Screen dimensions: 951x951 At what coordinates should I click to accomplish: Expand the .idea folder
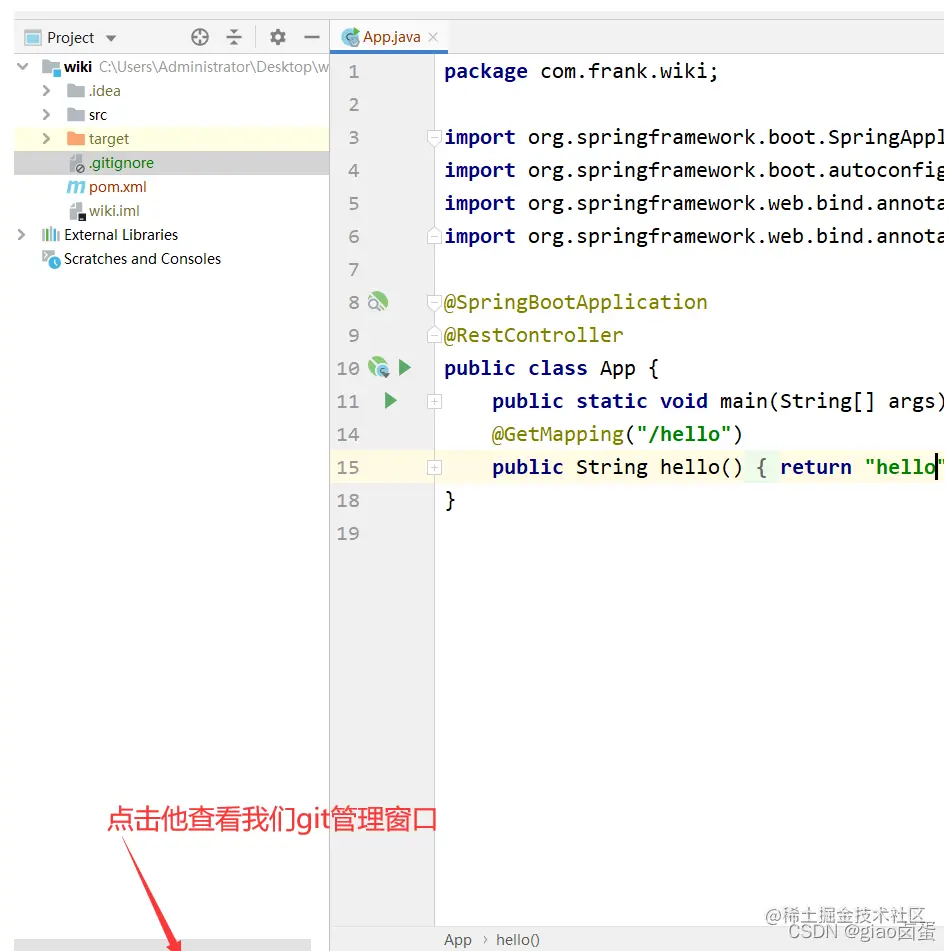click(46, 90)
